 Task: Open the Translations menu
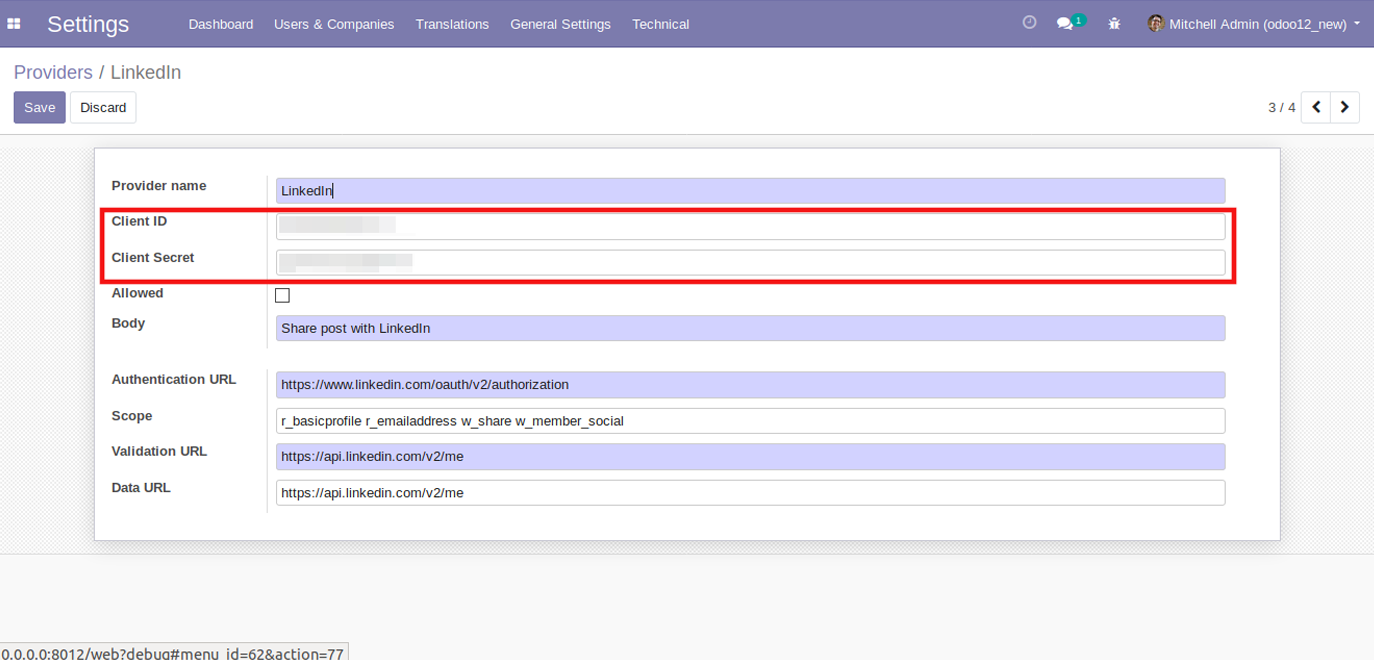click(452, 24)
